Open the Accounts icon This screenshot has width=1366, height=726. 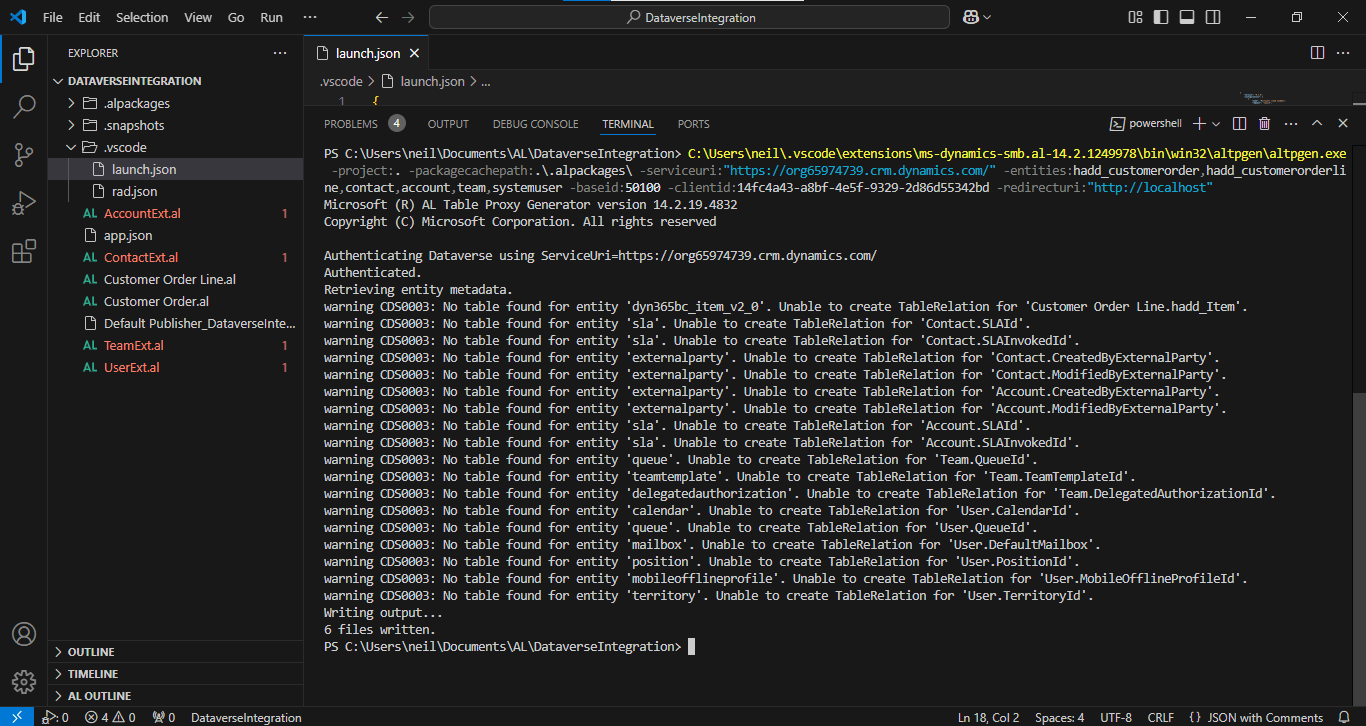pos(24,634)
